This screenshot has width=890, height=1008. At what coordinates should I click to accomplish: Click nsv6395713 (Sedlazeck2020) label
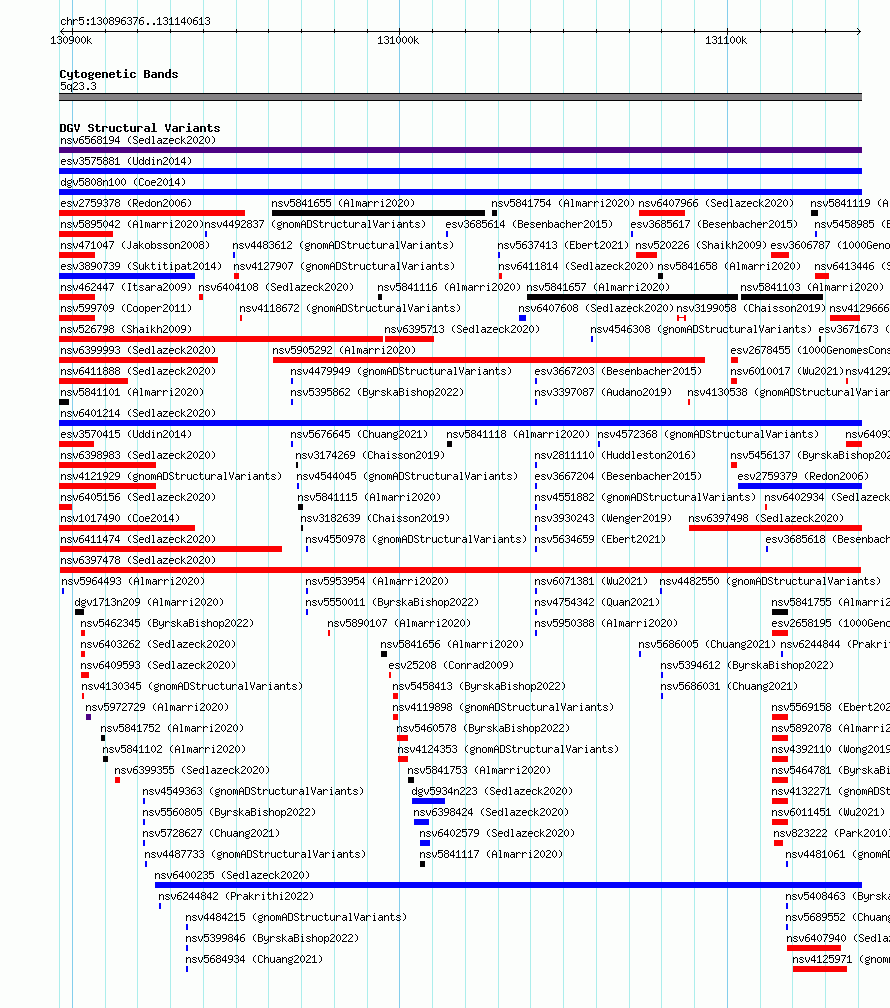pos(462,329)
